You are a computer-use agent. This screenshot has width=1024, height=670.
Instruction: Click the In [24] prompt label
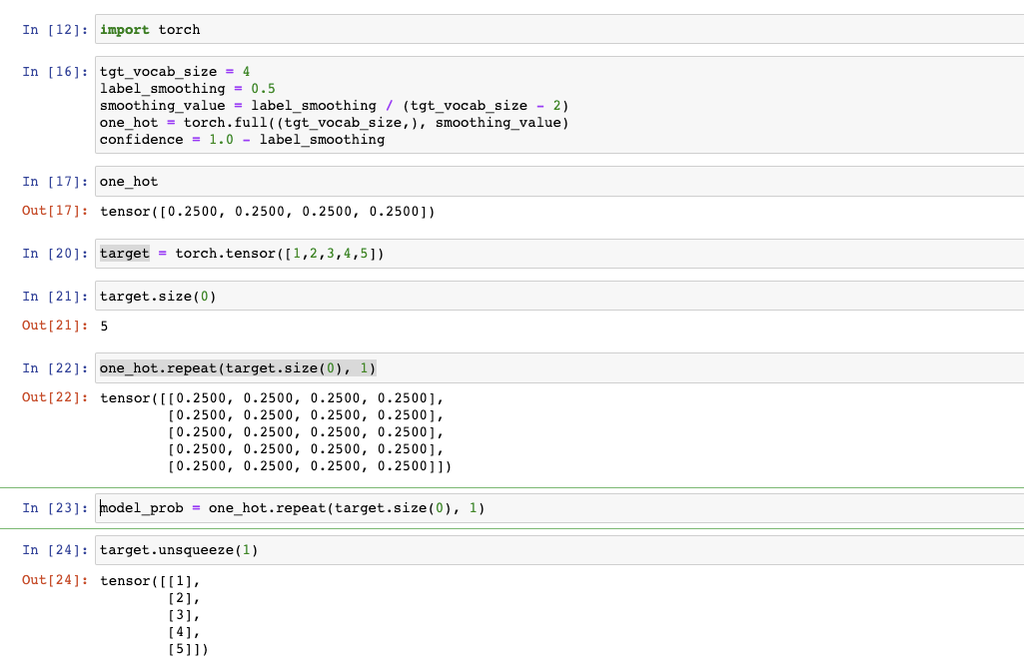(x=55, y=550)
